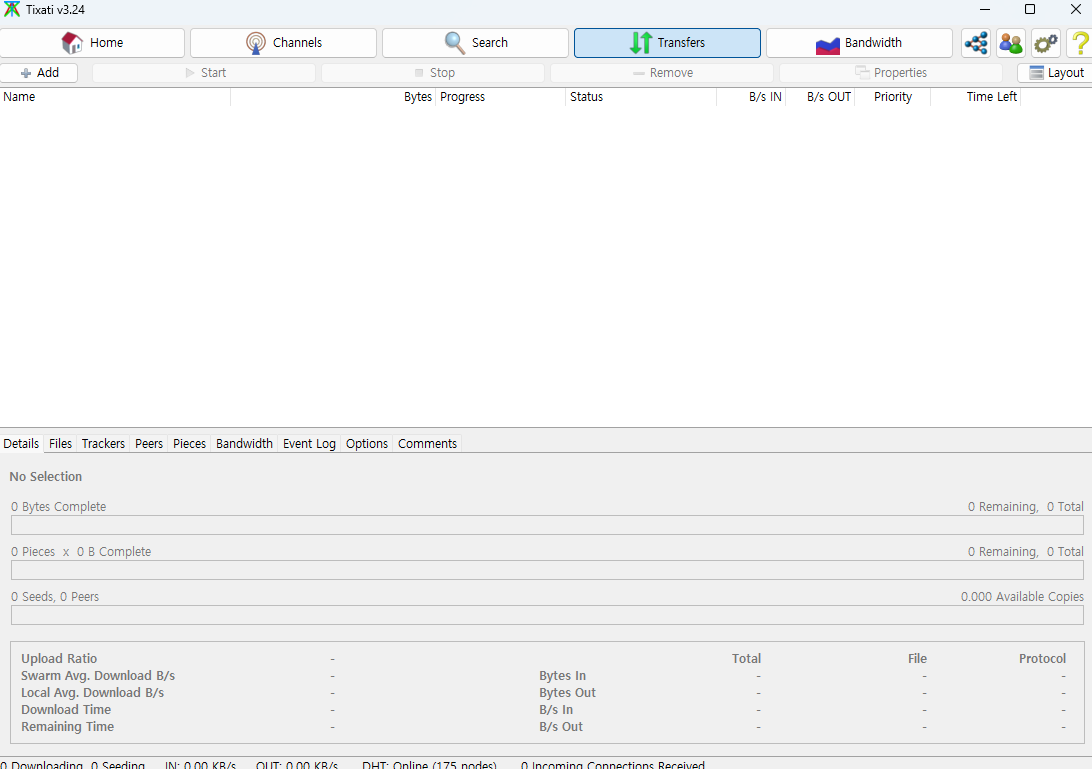Image resolution: width=1092 pixels, height=769 pixels.
Task: Click the Tixati logo in title bar
Action: tap(12, 10)
